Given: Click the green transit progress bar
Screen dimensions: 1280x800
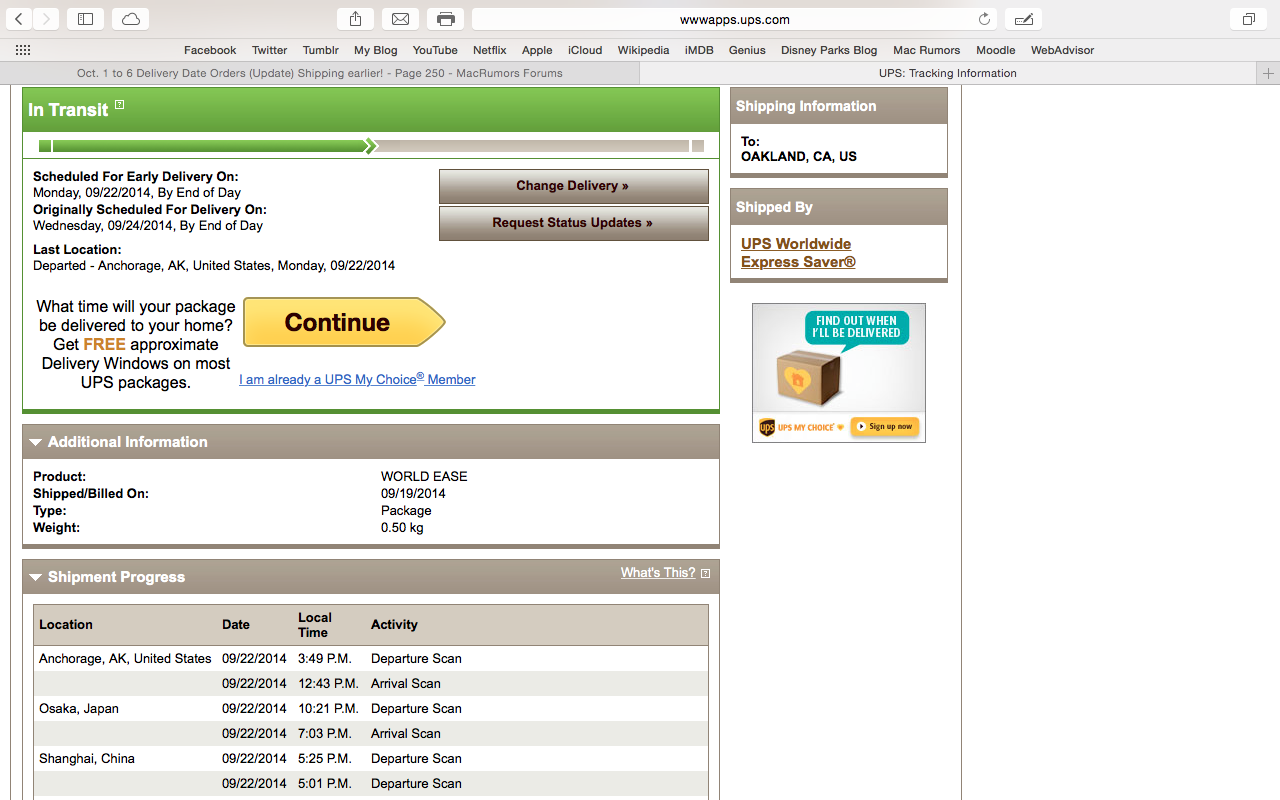Looking at the screenshot, I should pos(371,146).
